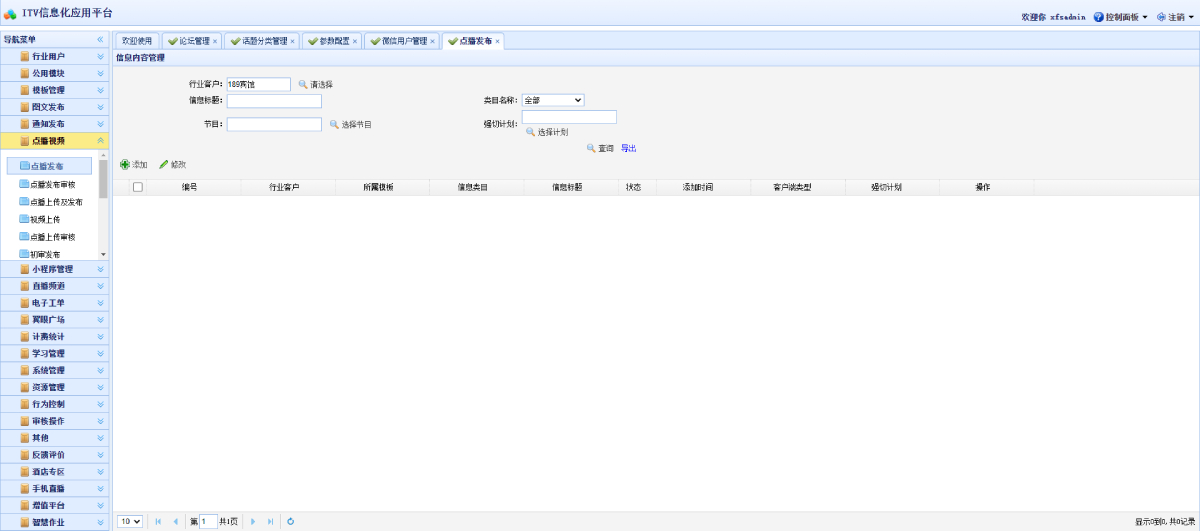This screenshot has width=1200, height=531.
Task: Collapse the 点播视频 sidebar section
Action: pyautogui.click(x=100, y=141)
